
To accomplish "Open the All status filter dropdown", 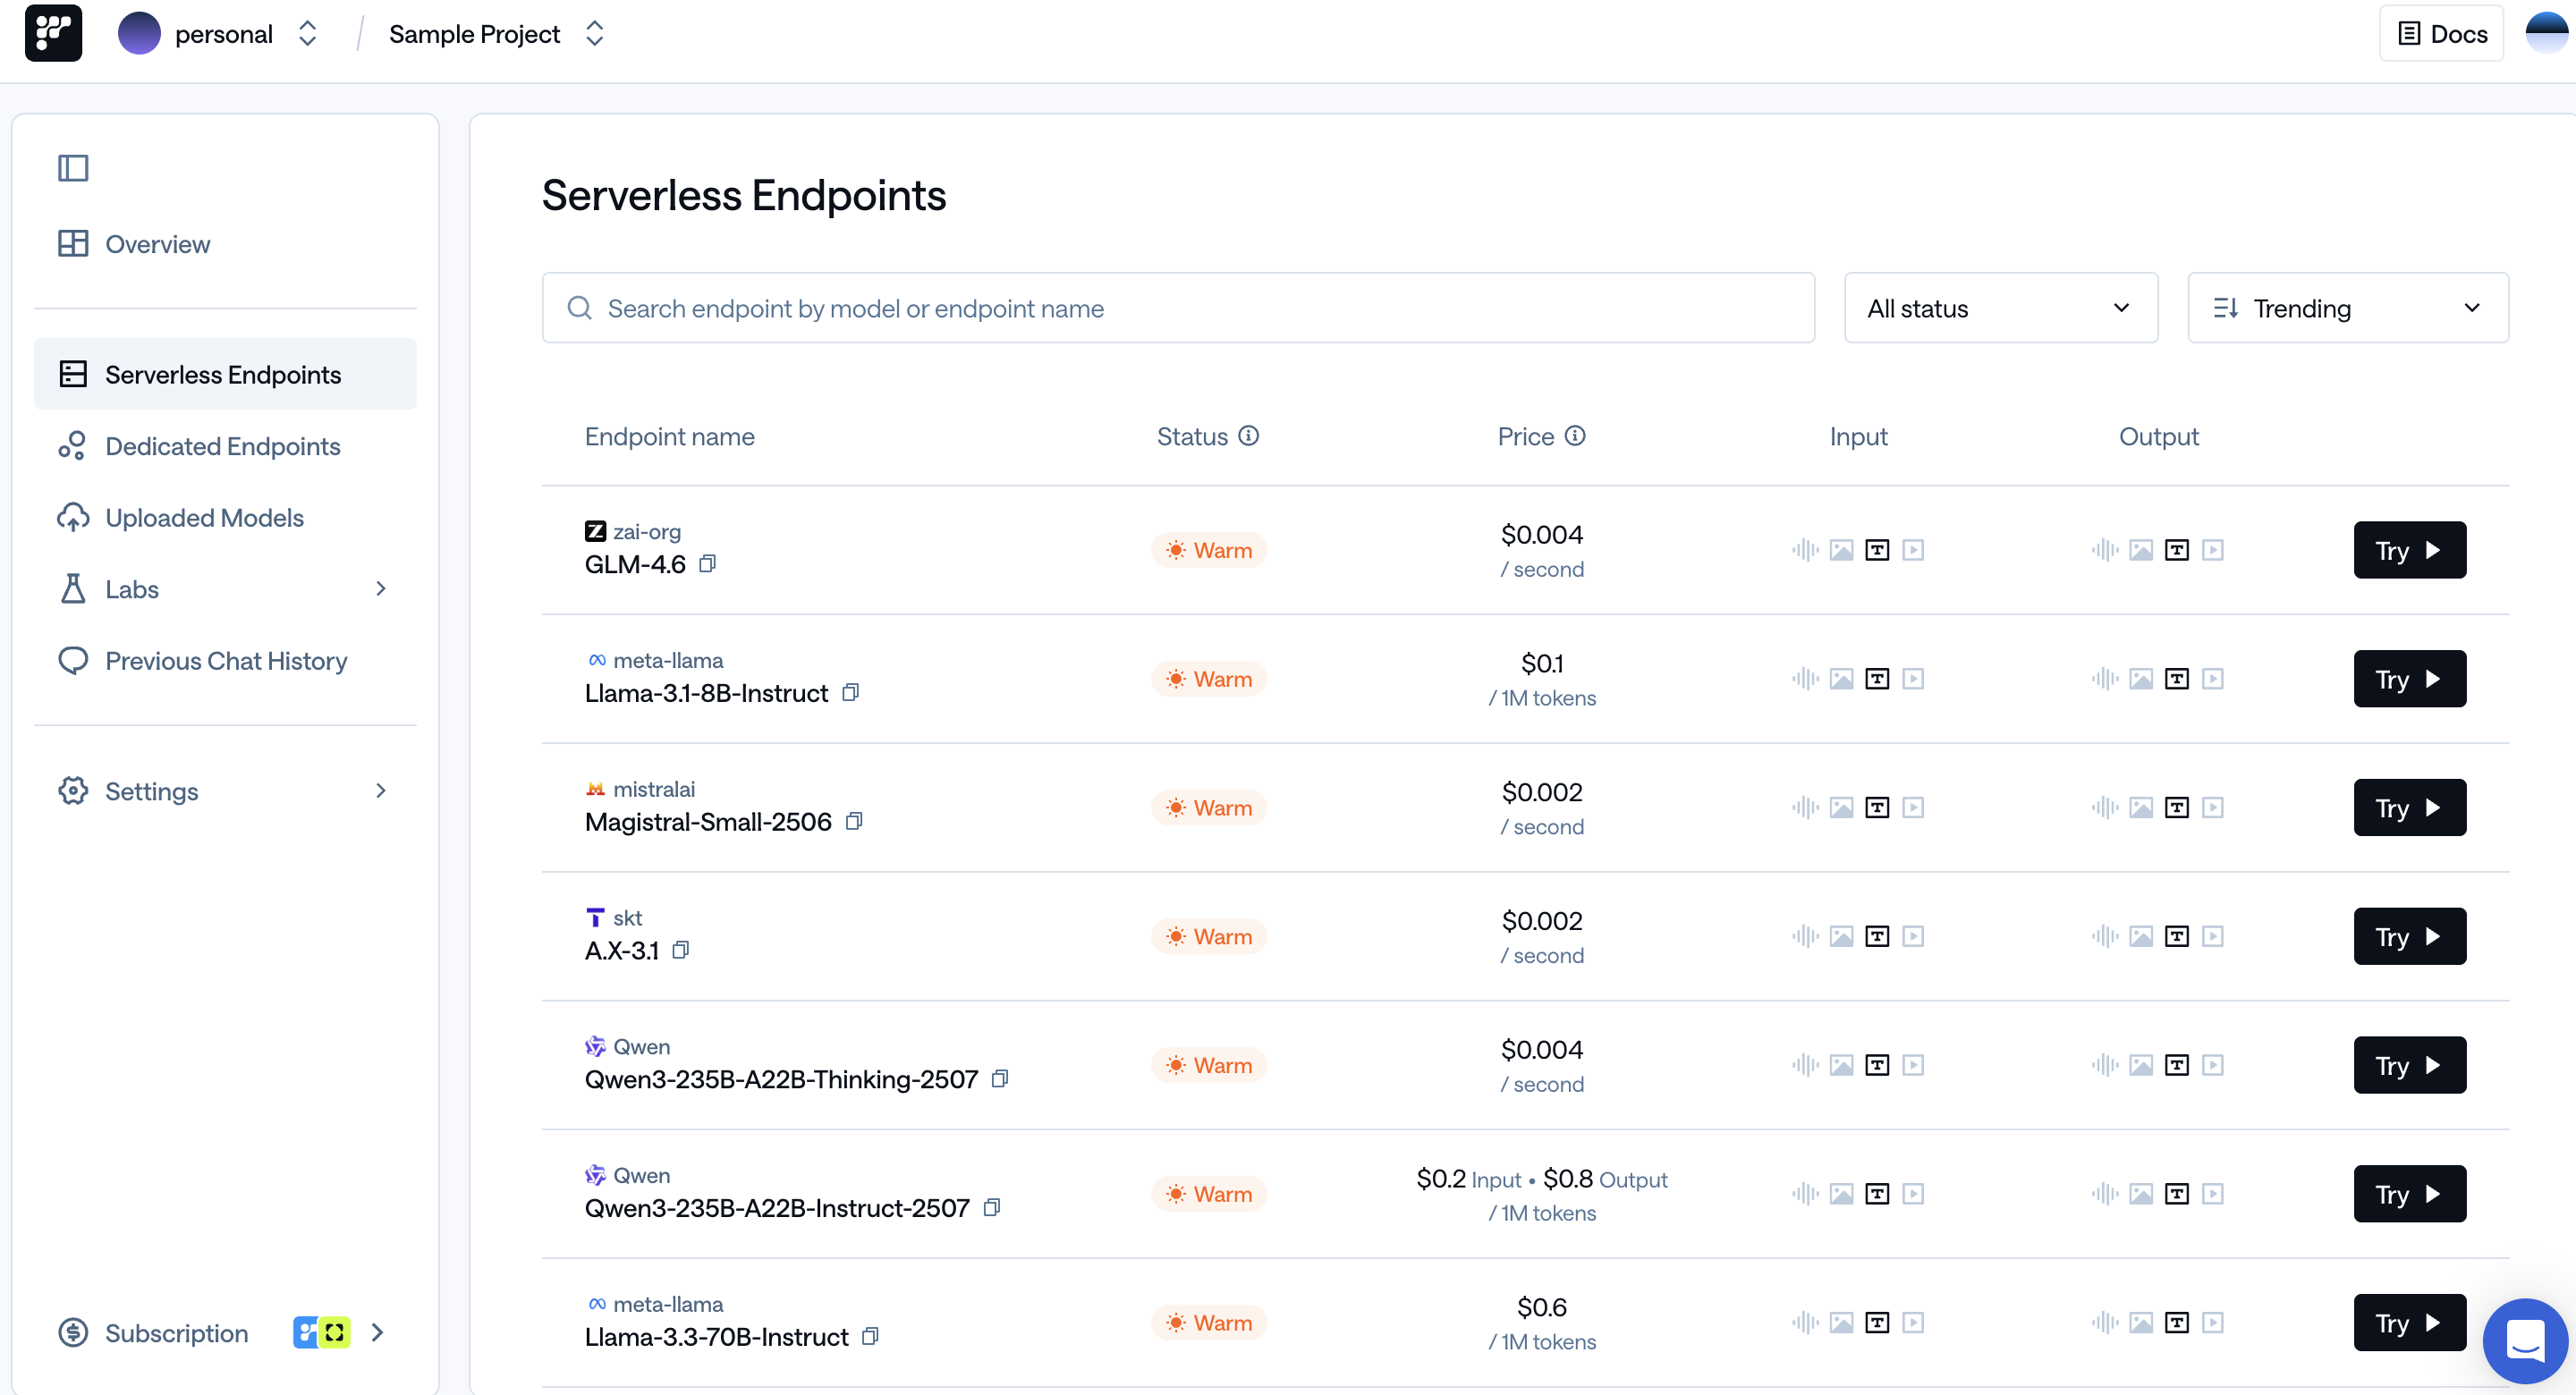I will tap(2000, 307).
